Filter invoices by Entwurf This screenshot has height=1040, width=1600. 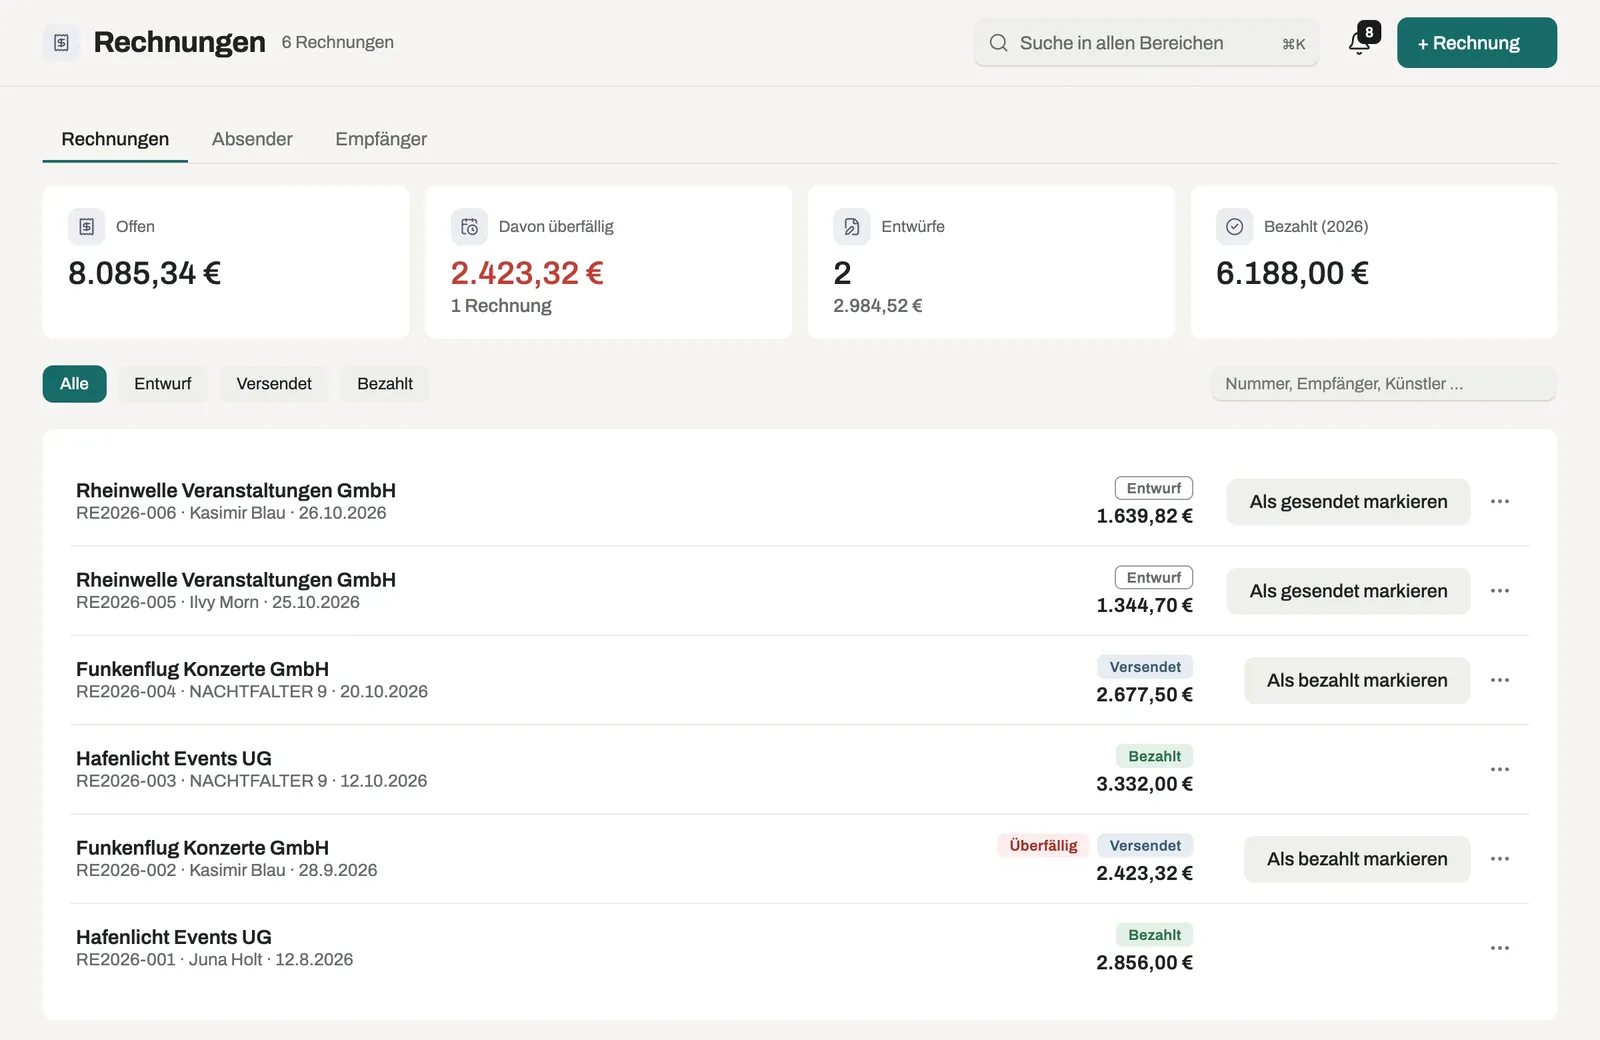[163, 384]
